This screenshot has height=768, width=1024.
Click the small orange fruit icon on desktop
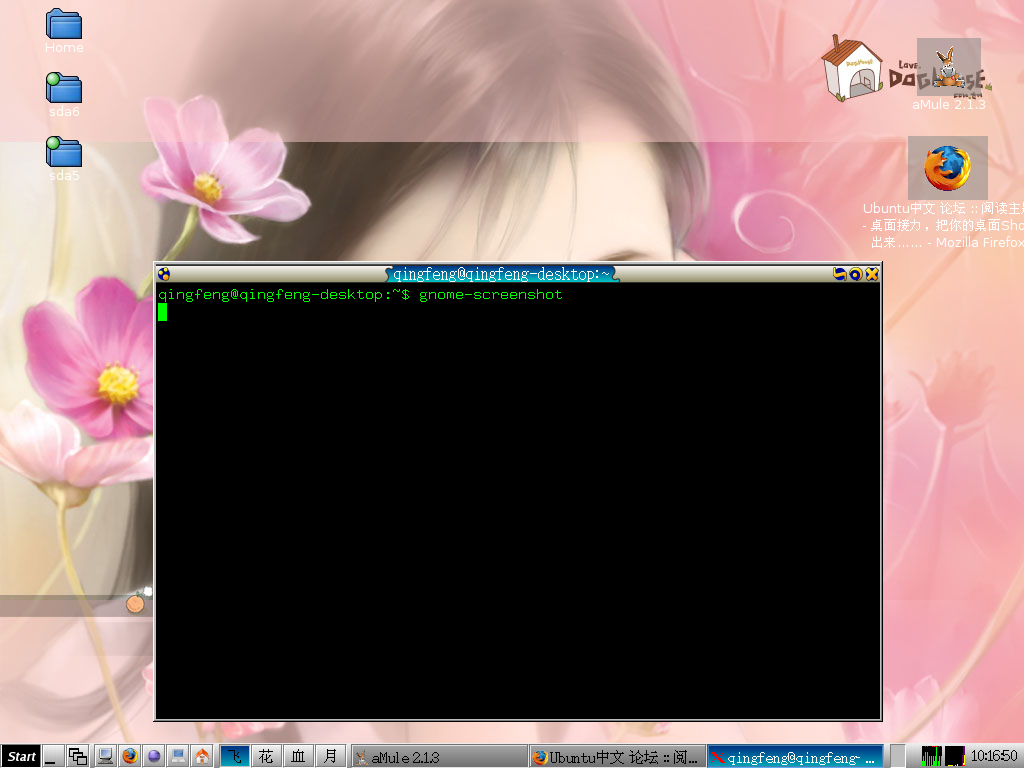point(136,603)
